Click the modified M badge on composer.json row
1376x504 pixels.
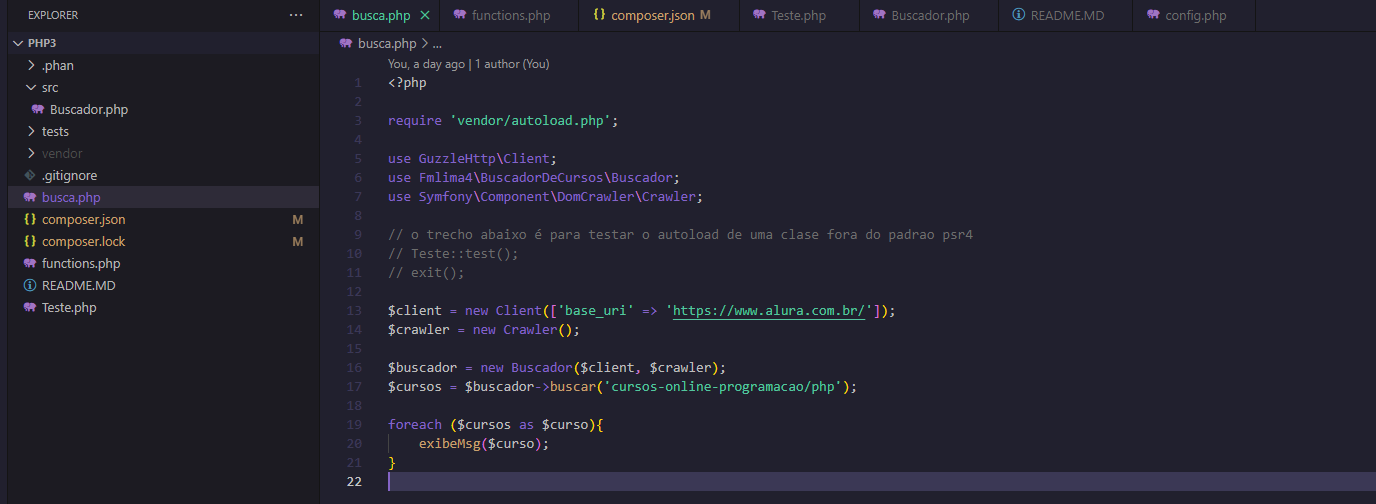click(297, 220)
